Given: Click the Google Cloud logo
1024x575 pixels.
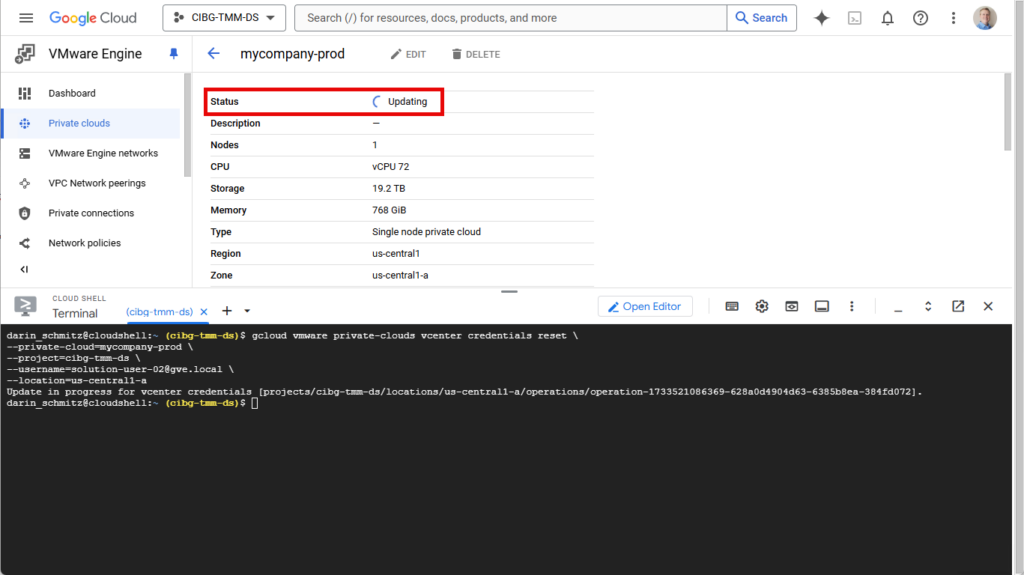Looking at the screenshot, I should (x=93, y=18).
